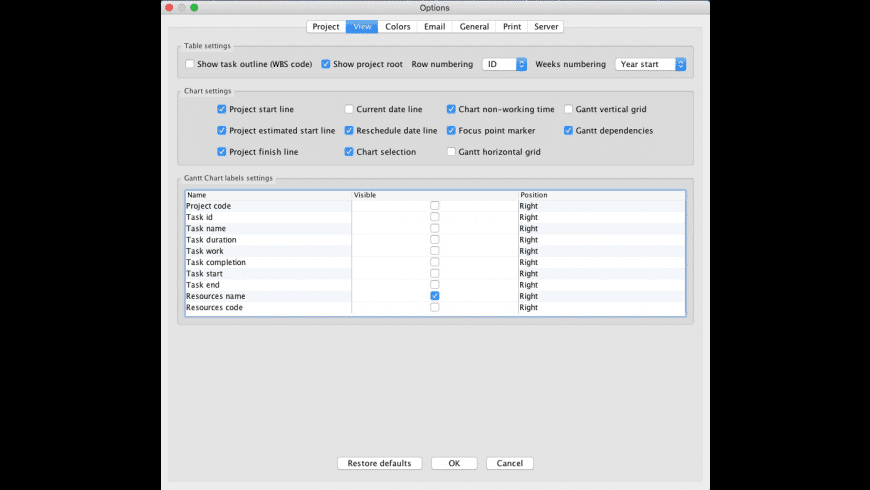
Task: Open the General tab
Action: (474, 27)
